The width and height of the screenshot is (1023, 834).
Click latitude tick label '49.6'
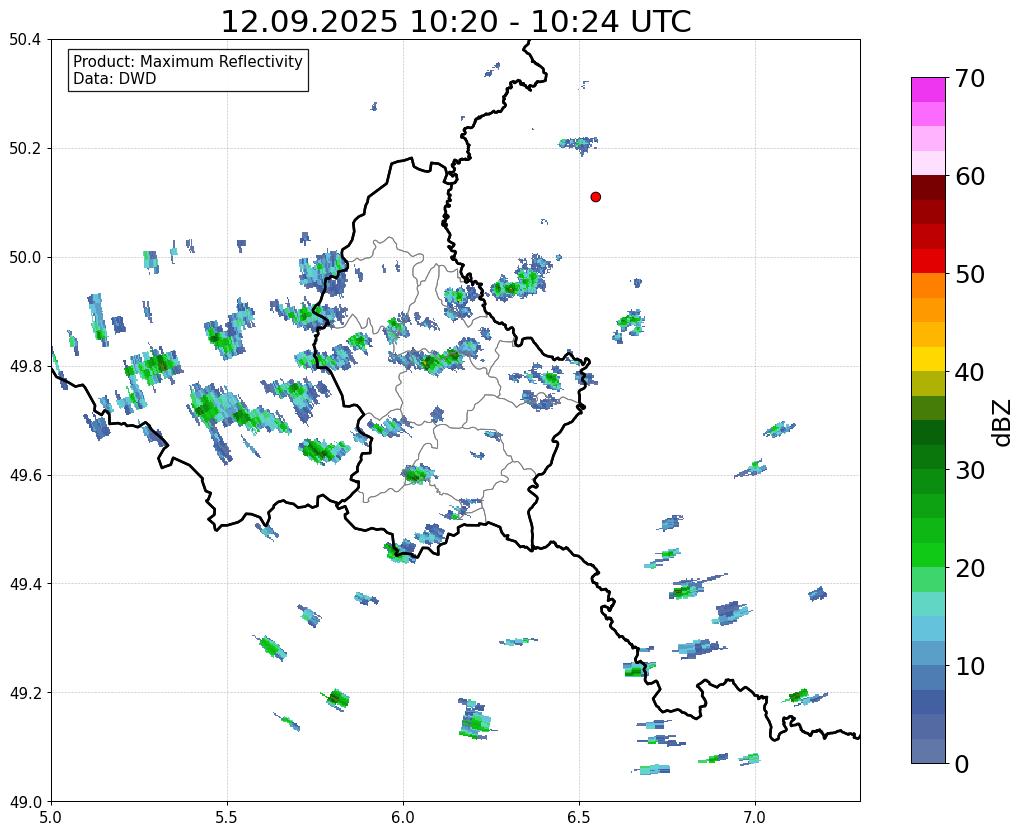pos(25,475)
